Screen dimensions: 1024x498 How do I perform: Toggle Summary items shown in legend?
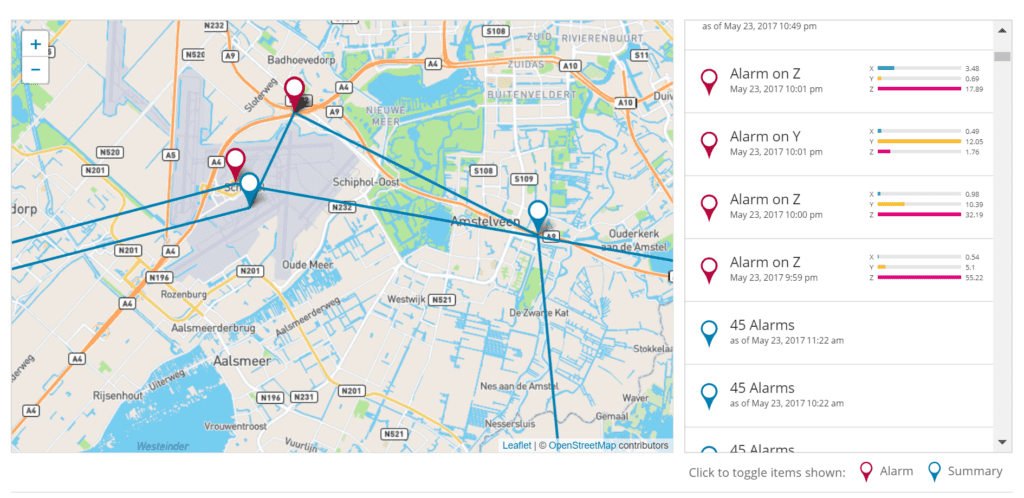(965, 471)
